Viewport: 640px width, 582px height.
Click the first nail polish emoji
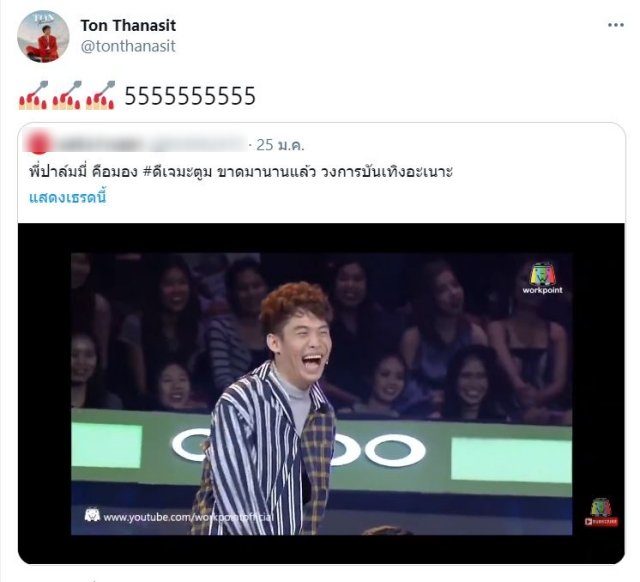point(33,95)
